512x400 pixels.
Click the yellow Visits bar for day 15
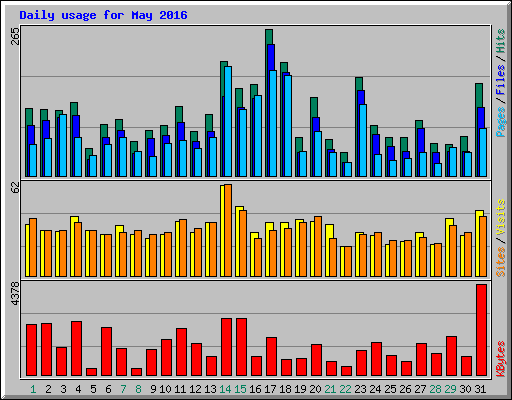pyautogui.click(x=237, y=241)
